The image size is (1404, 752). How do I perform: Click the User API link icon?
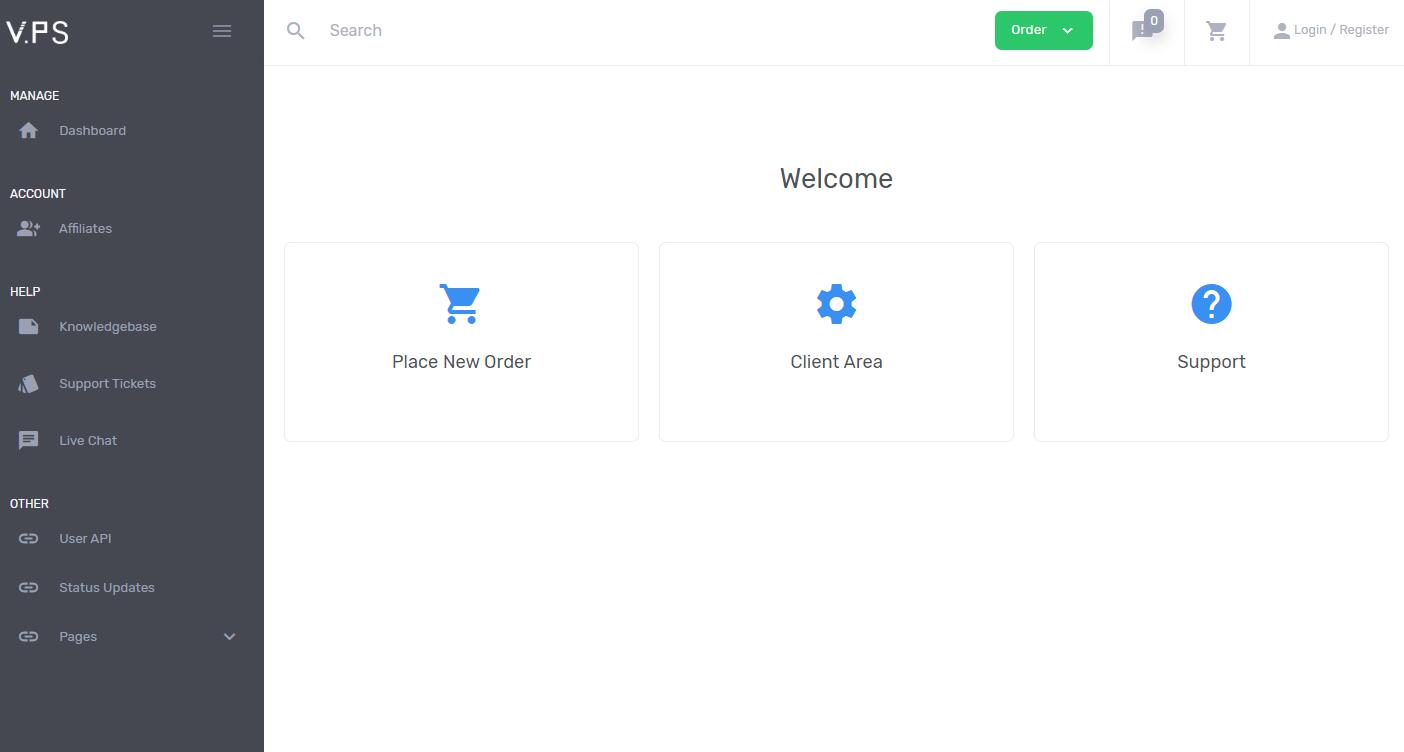28,539
